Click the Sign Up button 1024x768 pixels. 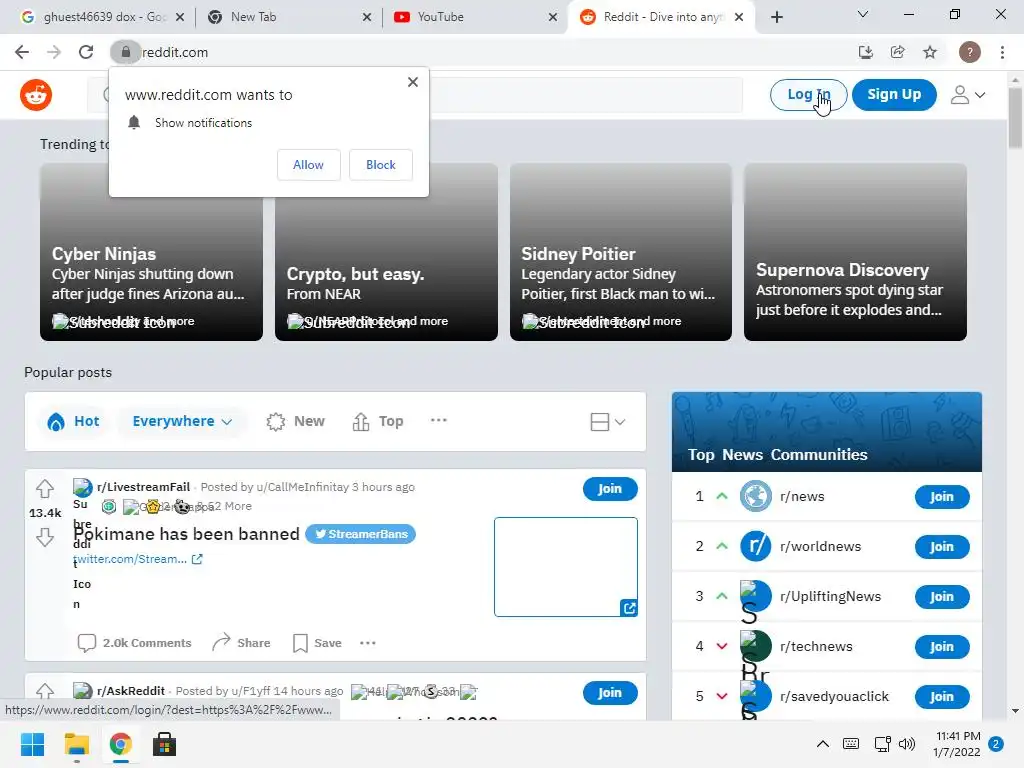click(894, 95)
